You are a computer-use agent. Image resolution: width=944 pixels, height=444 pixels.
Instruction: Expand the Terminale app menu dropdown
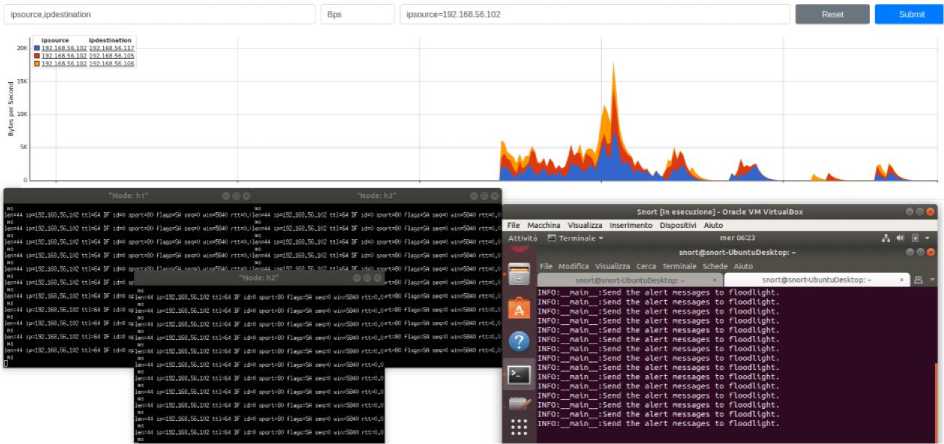click(x=575, y=238)
